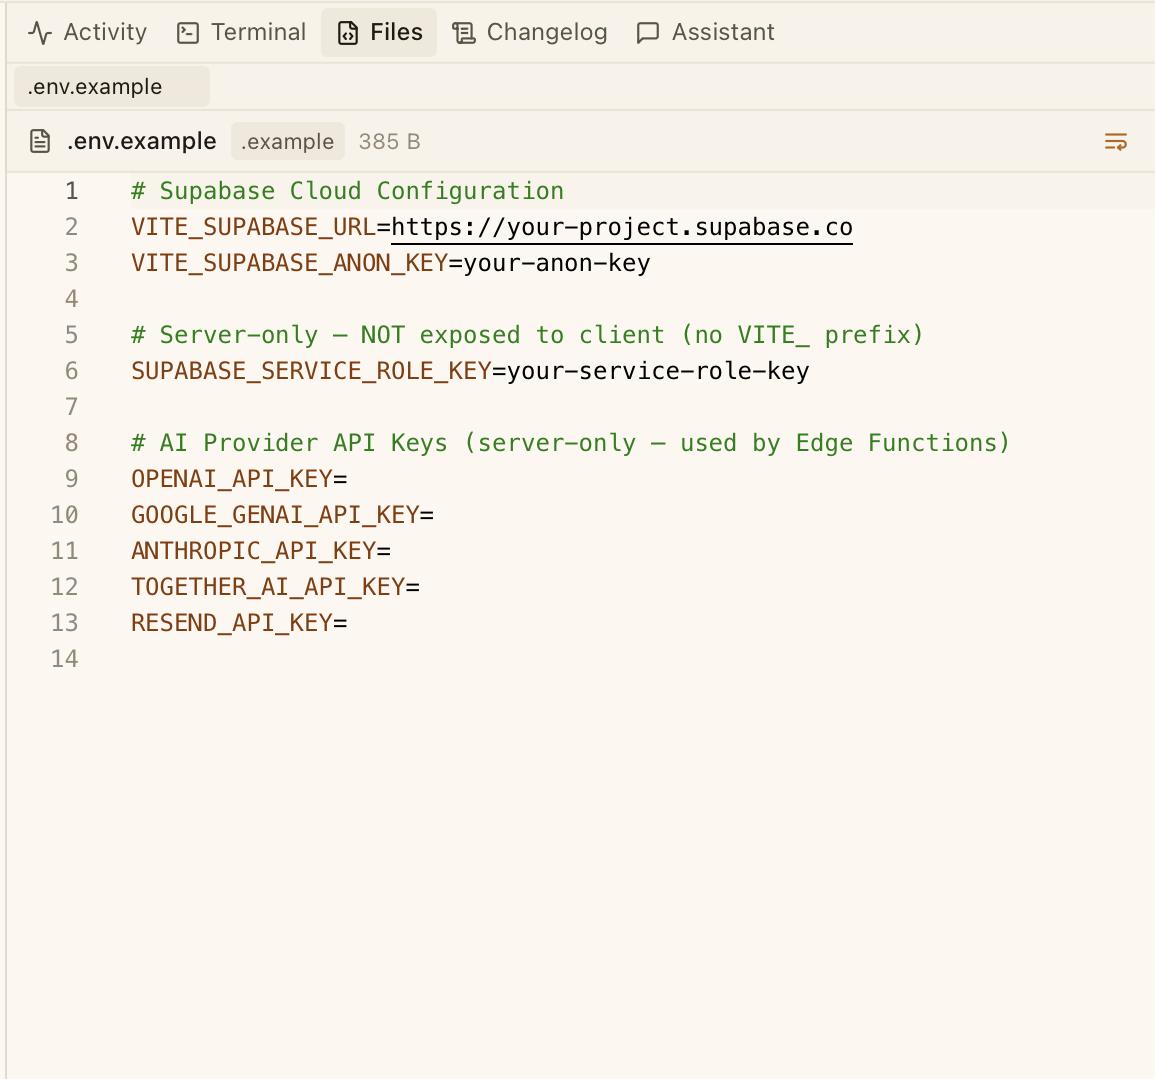Click the your-anon-key value
The height and width of the screenshot is (1079, 1155).
point(557,264)
